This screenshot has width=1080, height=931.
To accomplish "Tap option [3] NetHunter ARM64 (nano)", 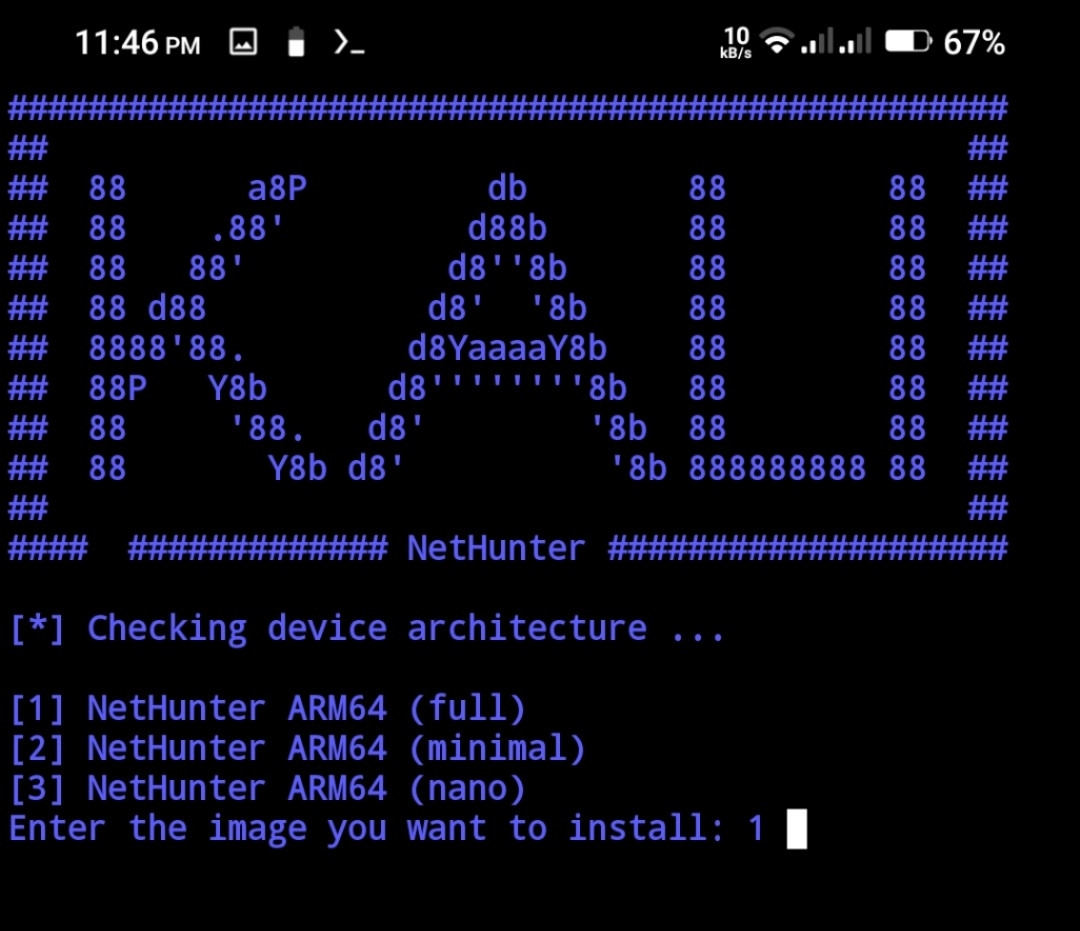I will click(x=268, y=788).
